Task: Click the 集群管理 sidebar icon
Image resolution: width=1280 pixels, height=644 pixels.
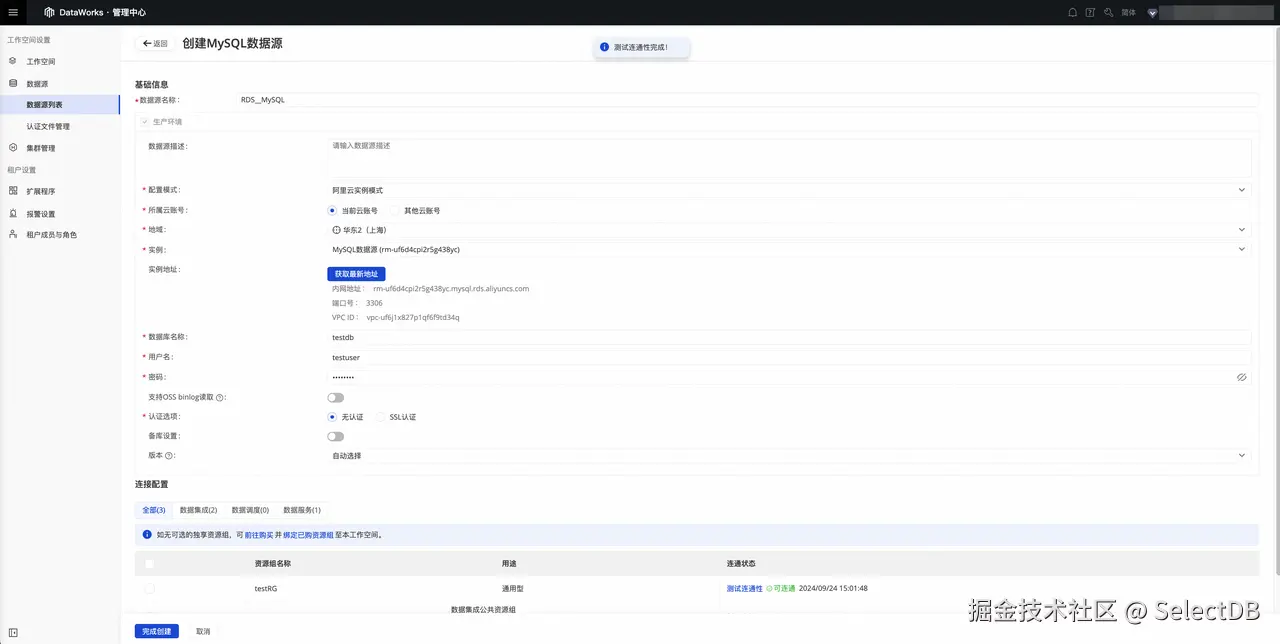Action: 13,148
